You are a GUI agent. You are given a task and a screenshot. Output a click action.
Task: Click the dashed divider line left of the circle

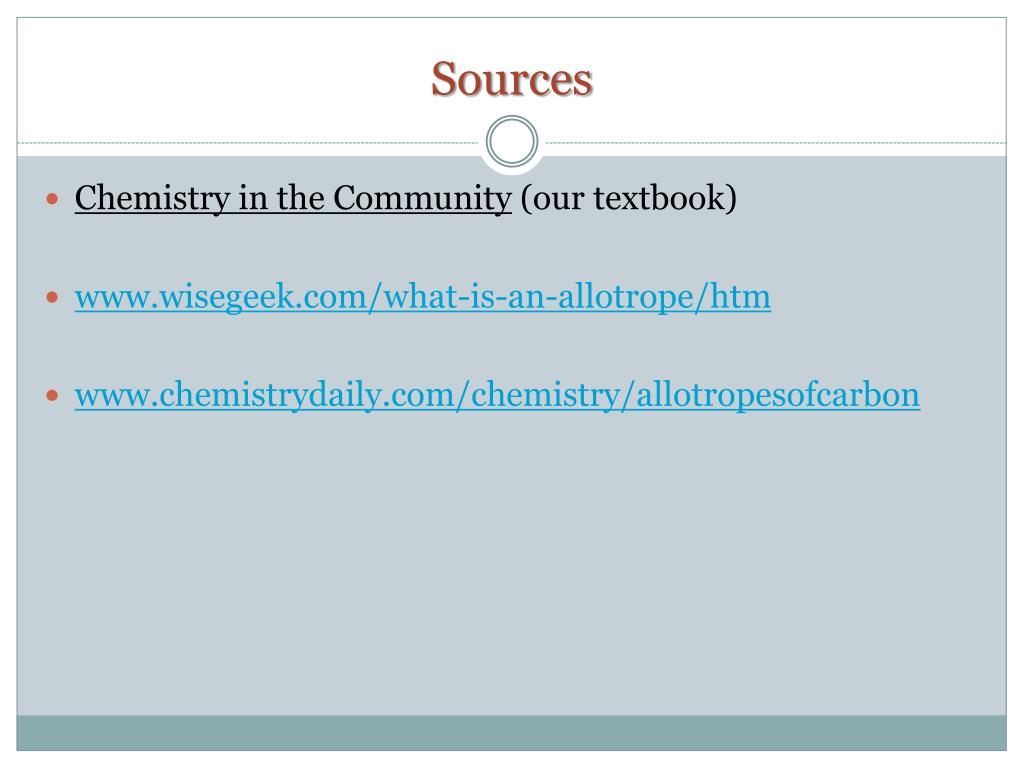point(248,142)
